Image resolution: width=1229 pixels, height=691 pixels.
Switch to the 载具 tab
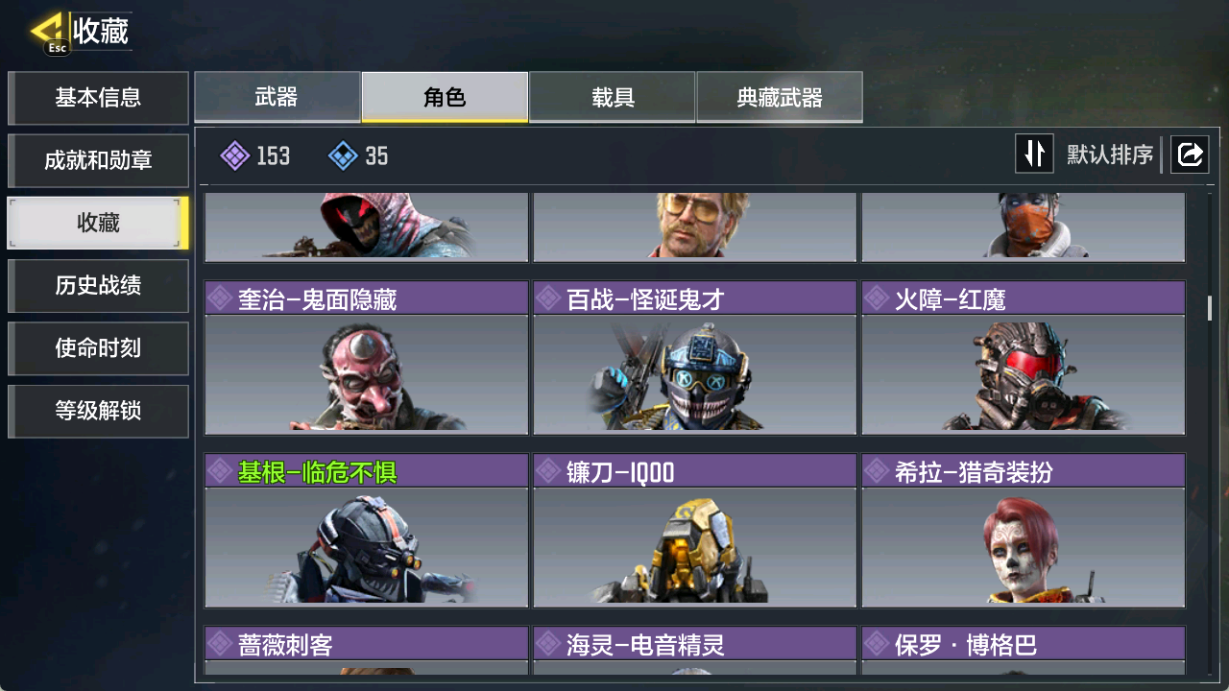612,97
